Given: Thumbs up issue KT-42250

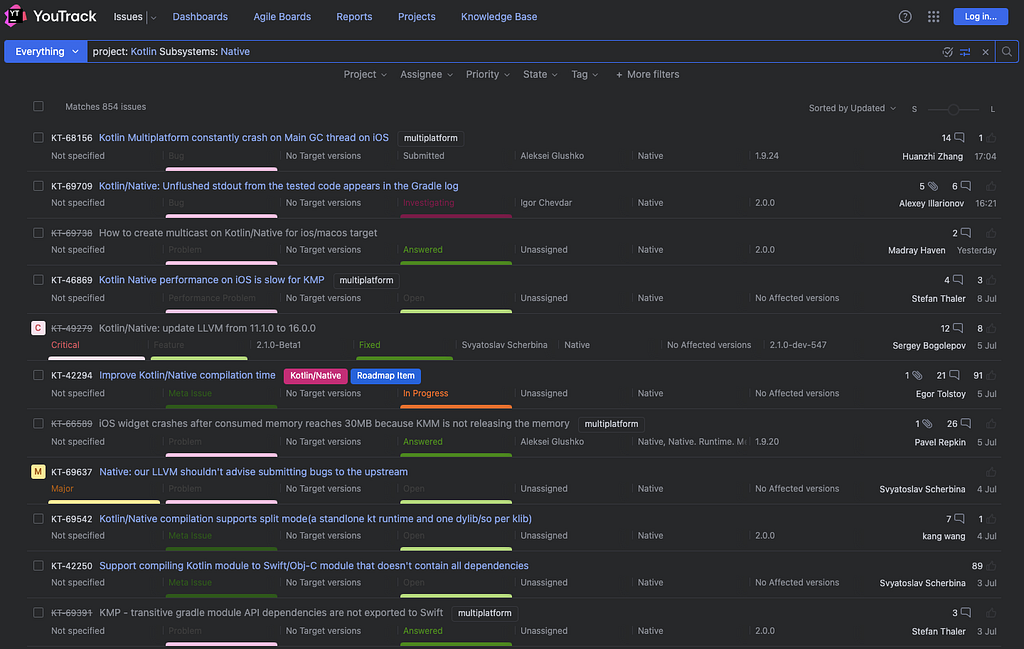Looking at the screenshot, I should coord(991,566).
